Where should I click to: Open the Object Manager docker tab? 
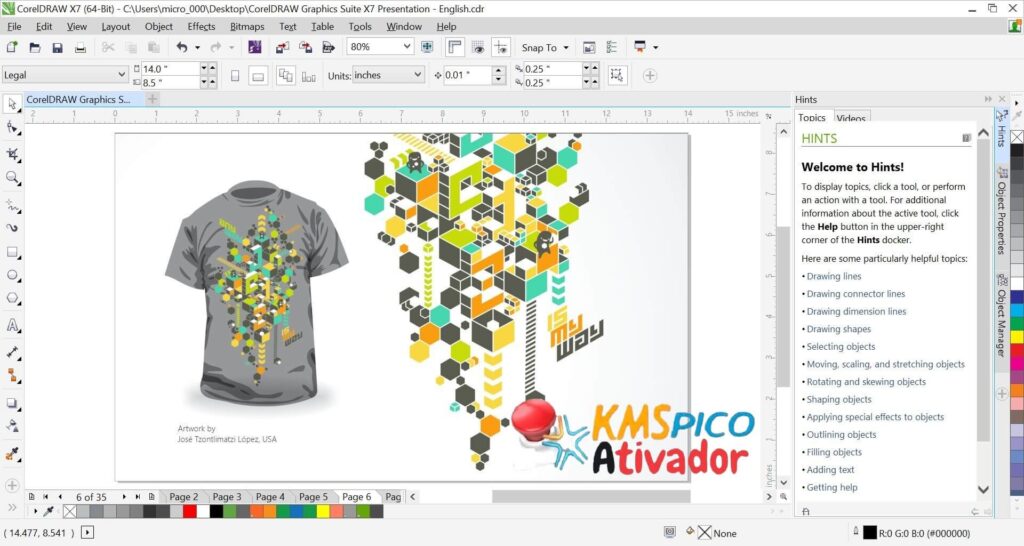click(1001, 317)
